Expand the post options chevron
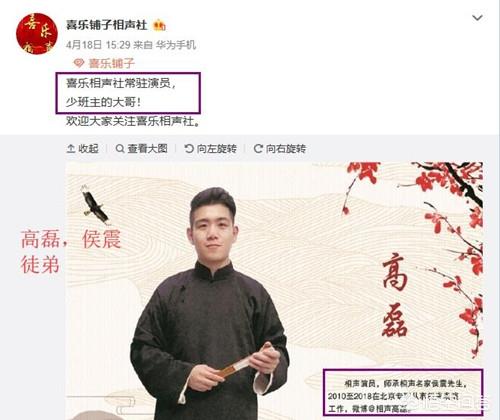 click(x=478, y=18)
